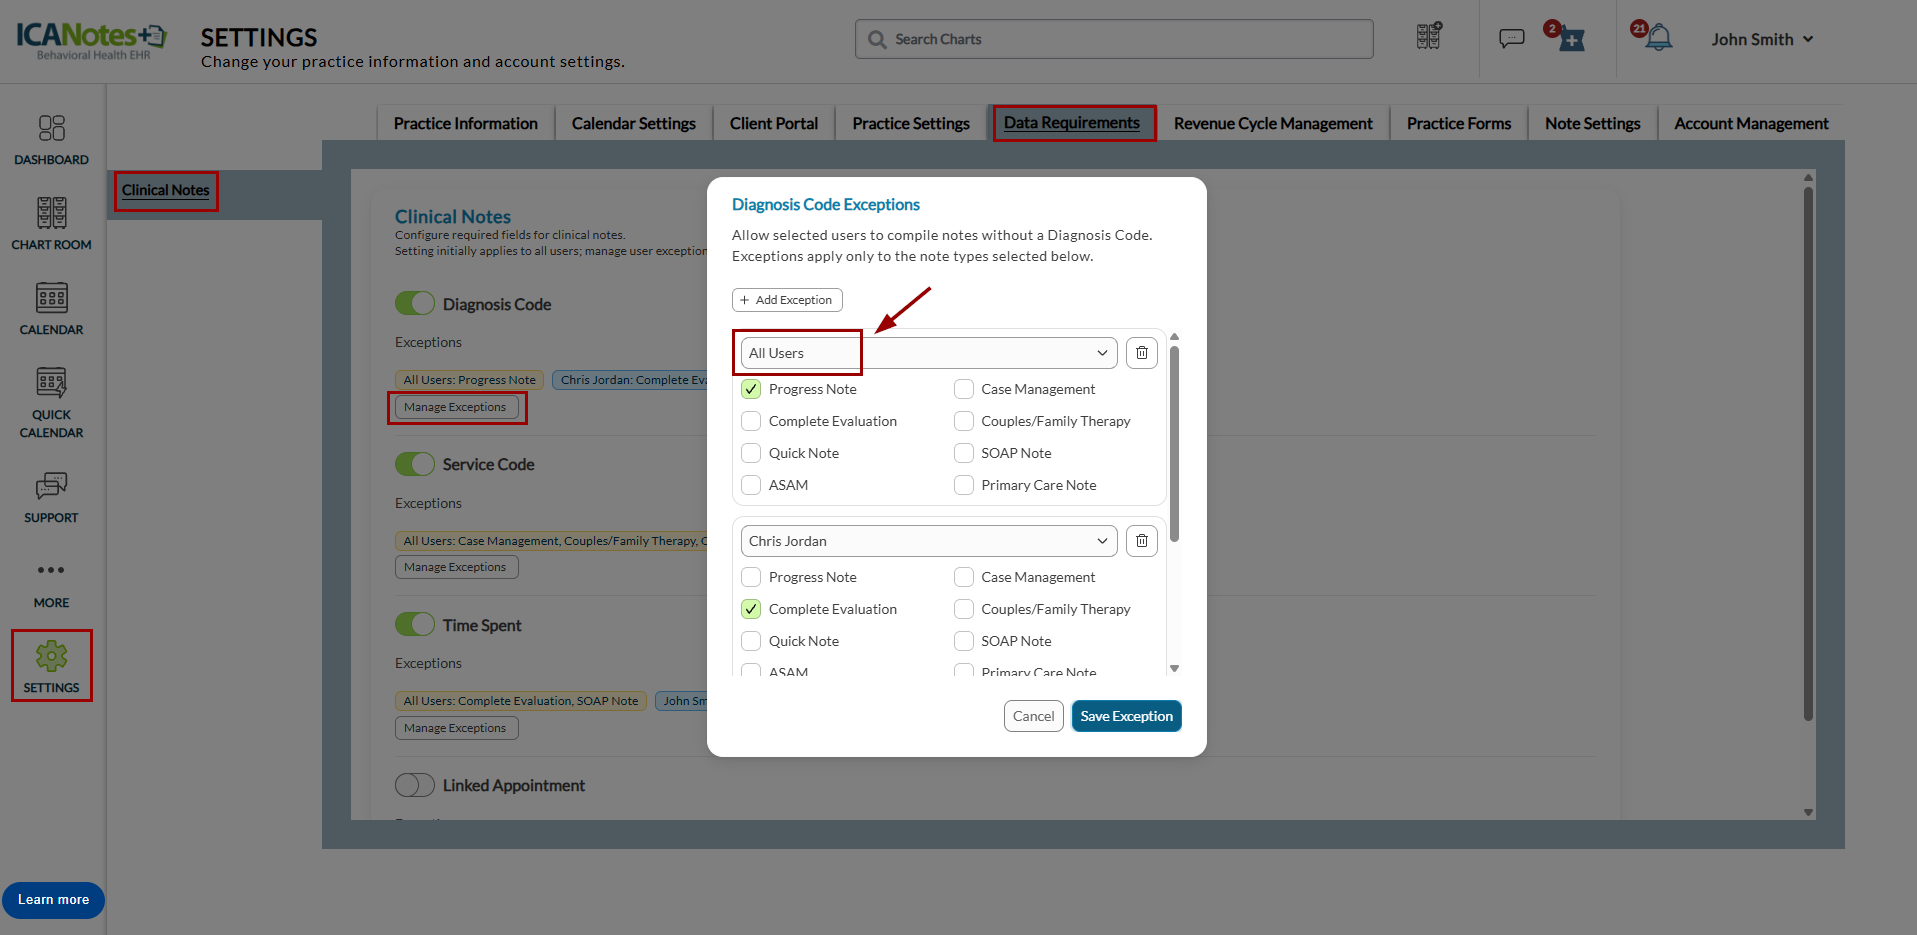This screenshot has height=935, width=1917.
Task: Go to Calendar in sidebar
Action: click(51, 309)
